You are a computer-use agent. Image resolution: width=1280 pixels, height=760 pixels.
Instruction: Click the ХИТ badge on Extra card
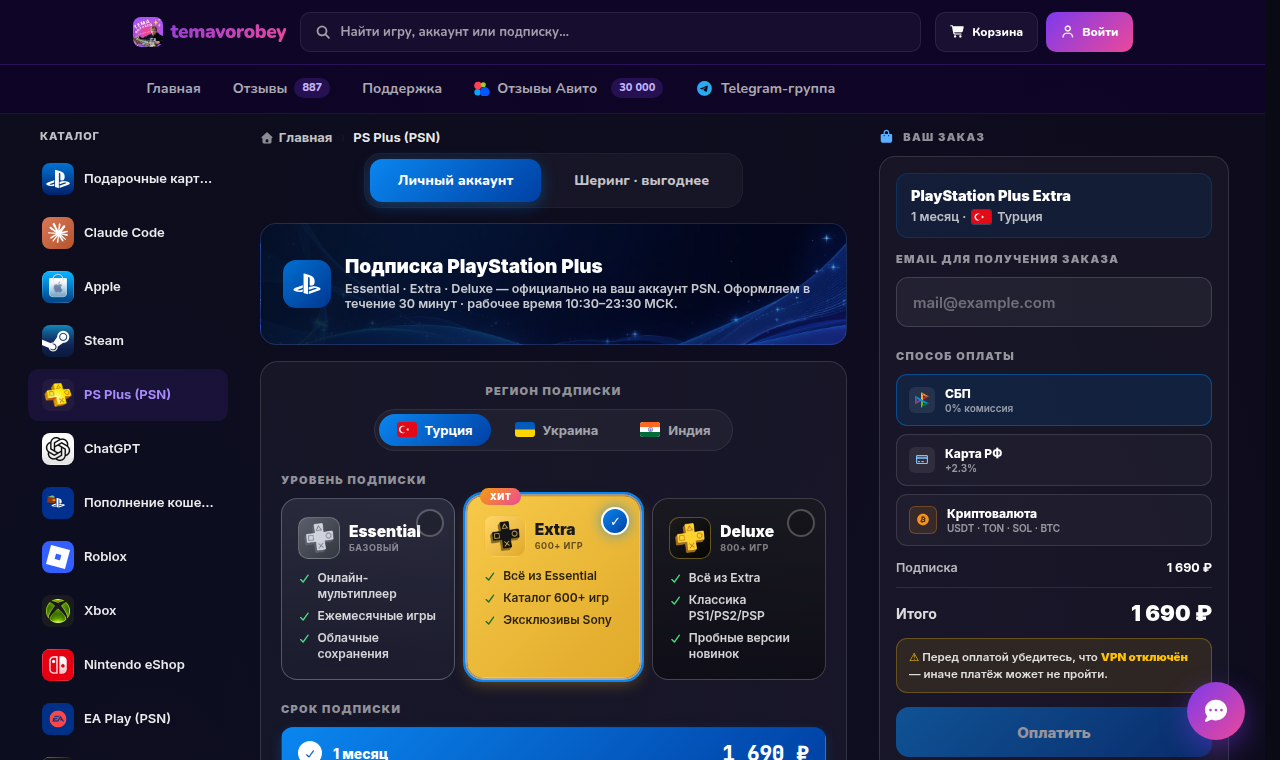(500, 496)
